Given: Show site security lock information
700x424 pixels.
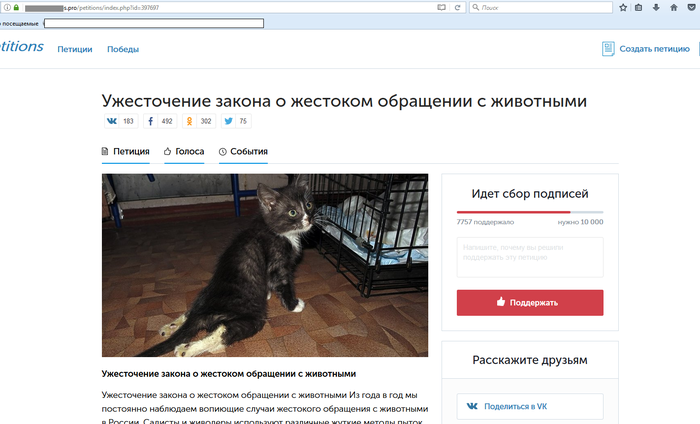Looking at the screenshot, I should (x=17, y=7).
